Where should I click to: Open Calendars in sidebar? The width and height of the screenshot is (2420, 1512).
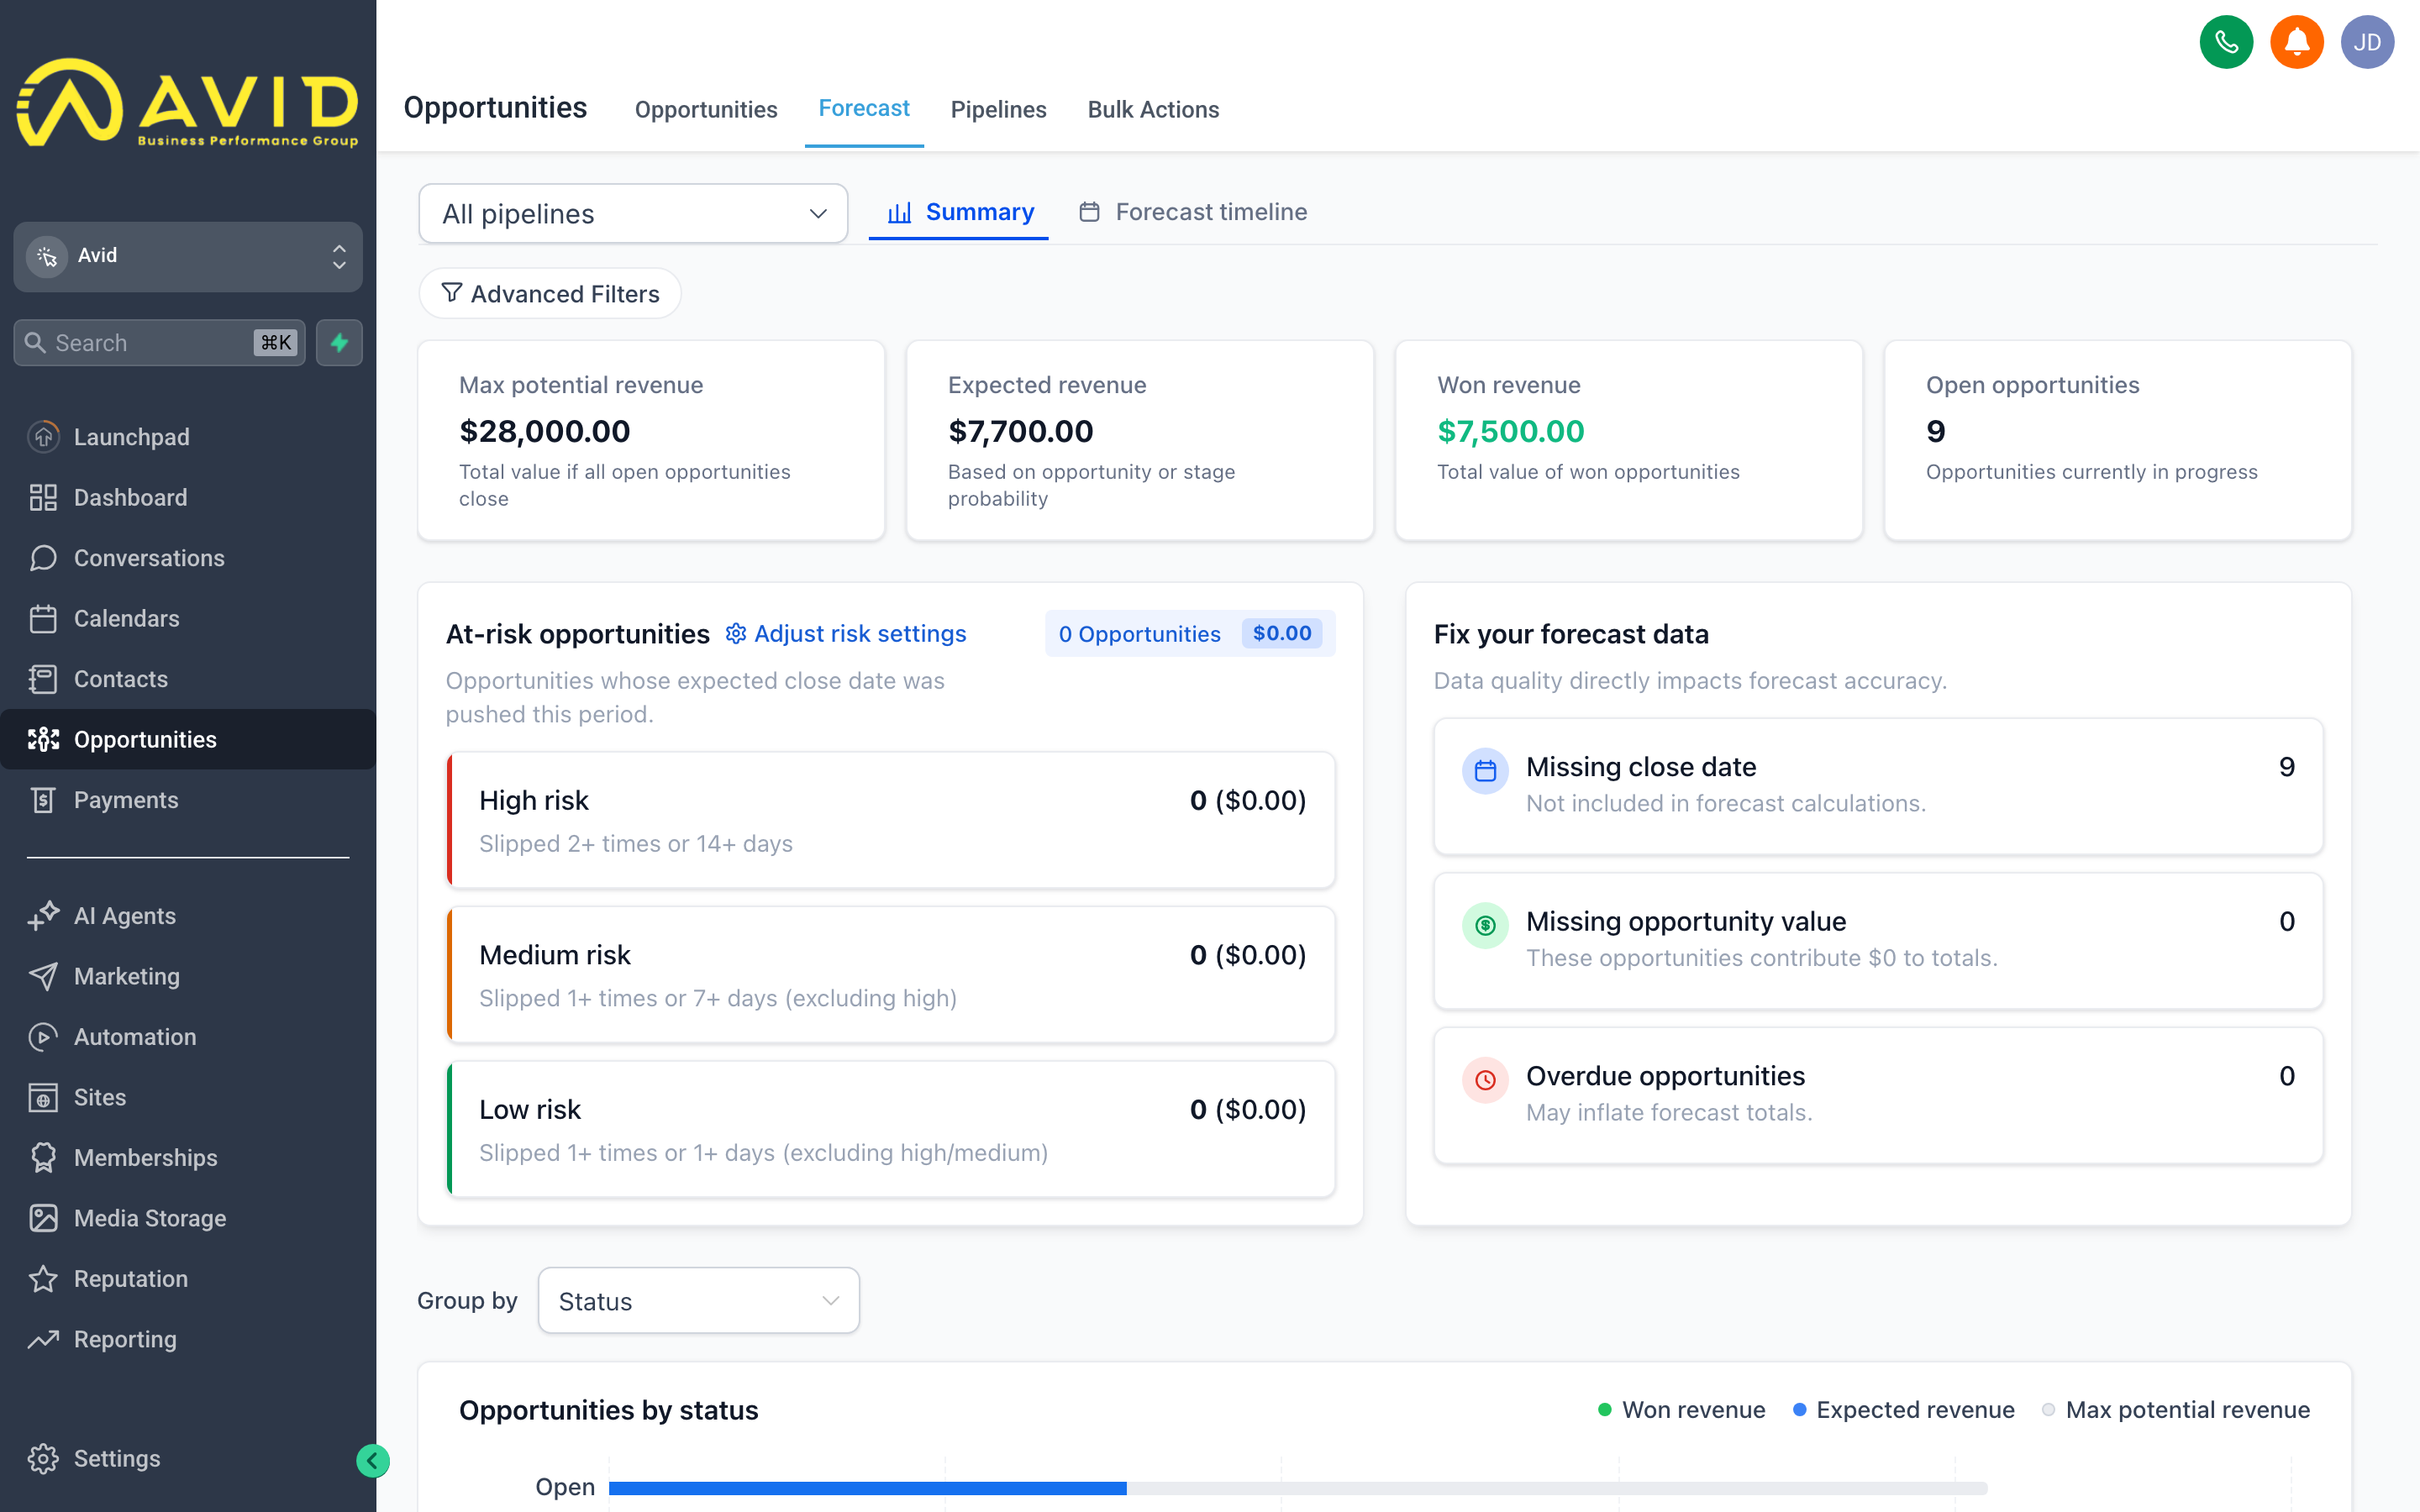pyautogui.click(x=188, y=618)
